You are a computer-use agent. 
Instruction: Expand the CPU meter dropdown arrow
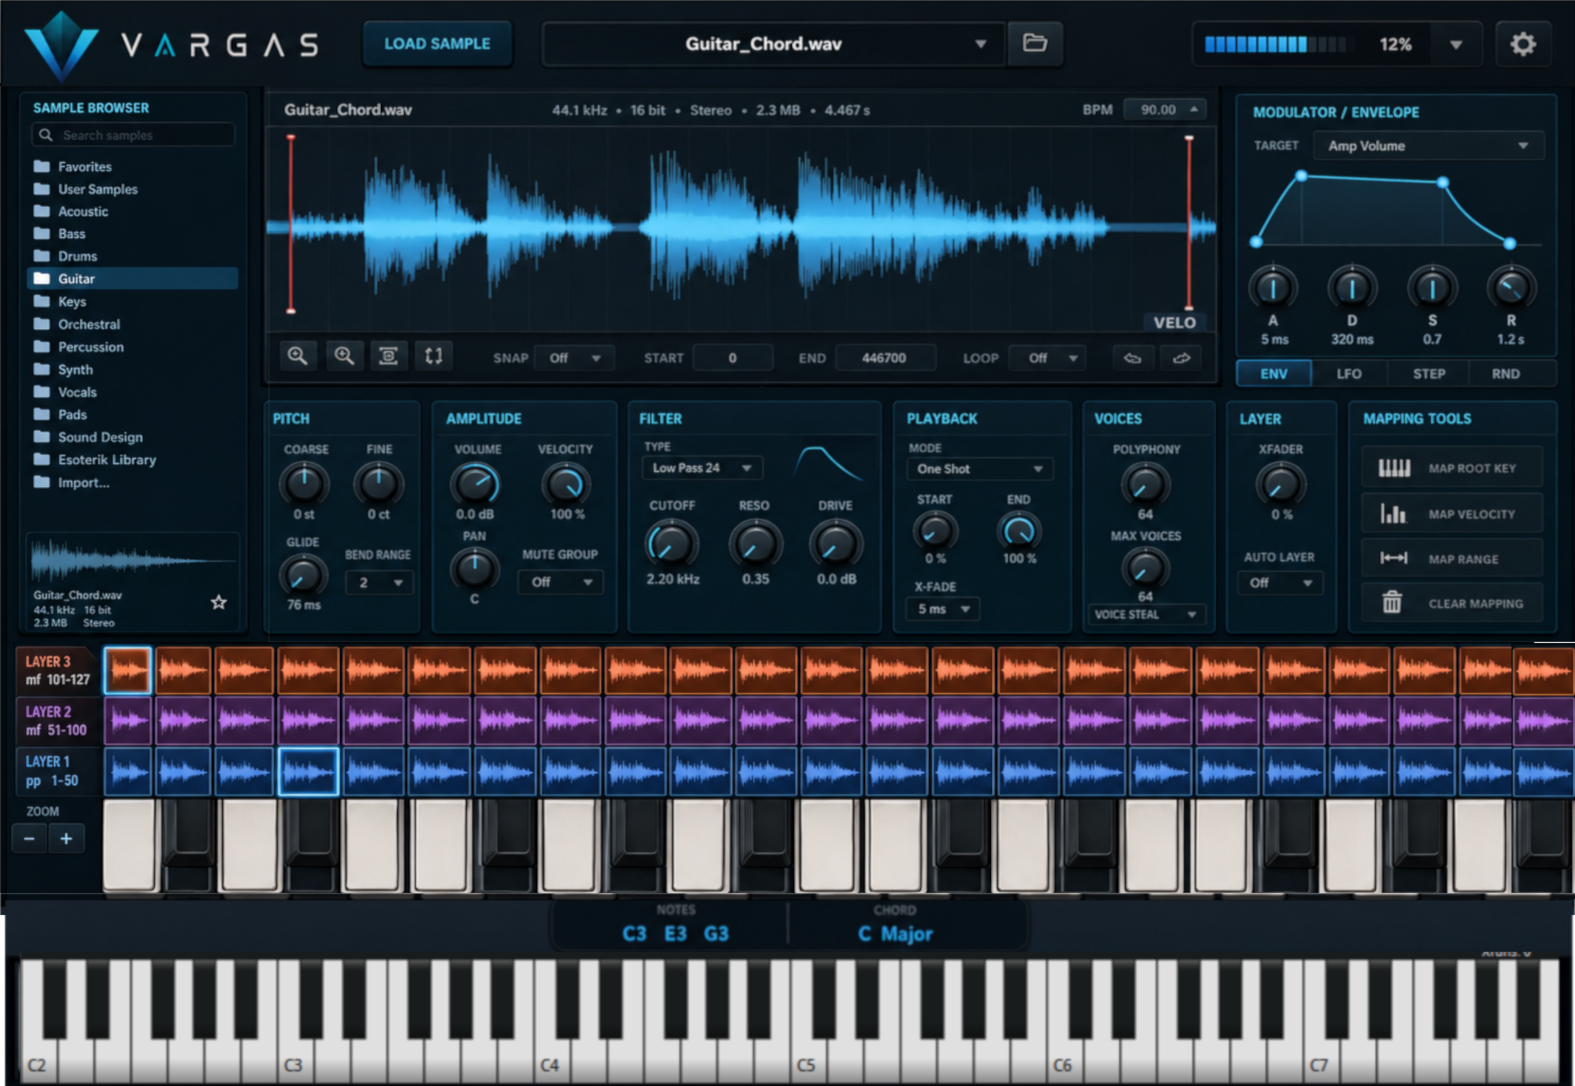coord(1456,44)
